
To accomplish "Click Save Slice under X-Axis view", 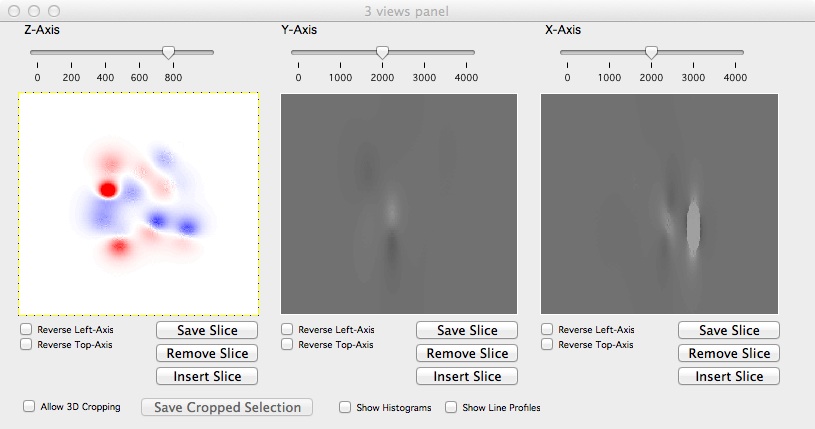I will click(728, 330).
